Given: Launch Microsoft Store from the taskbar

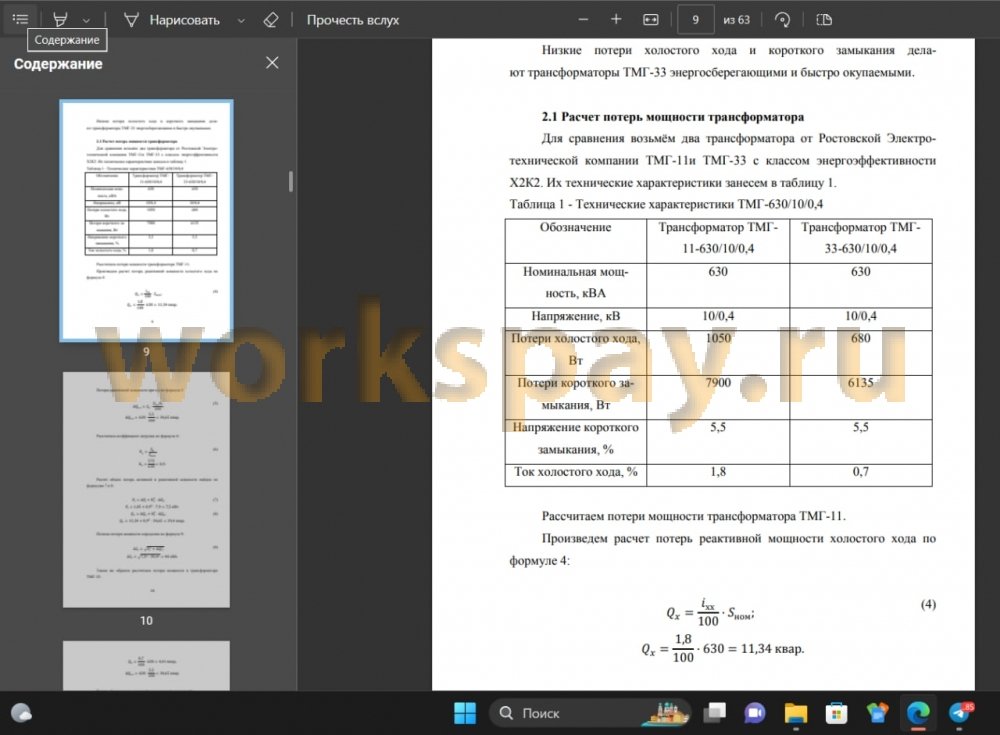Looking at the screenshot, I should point(836,713).
